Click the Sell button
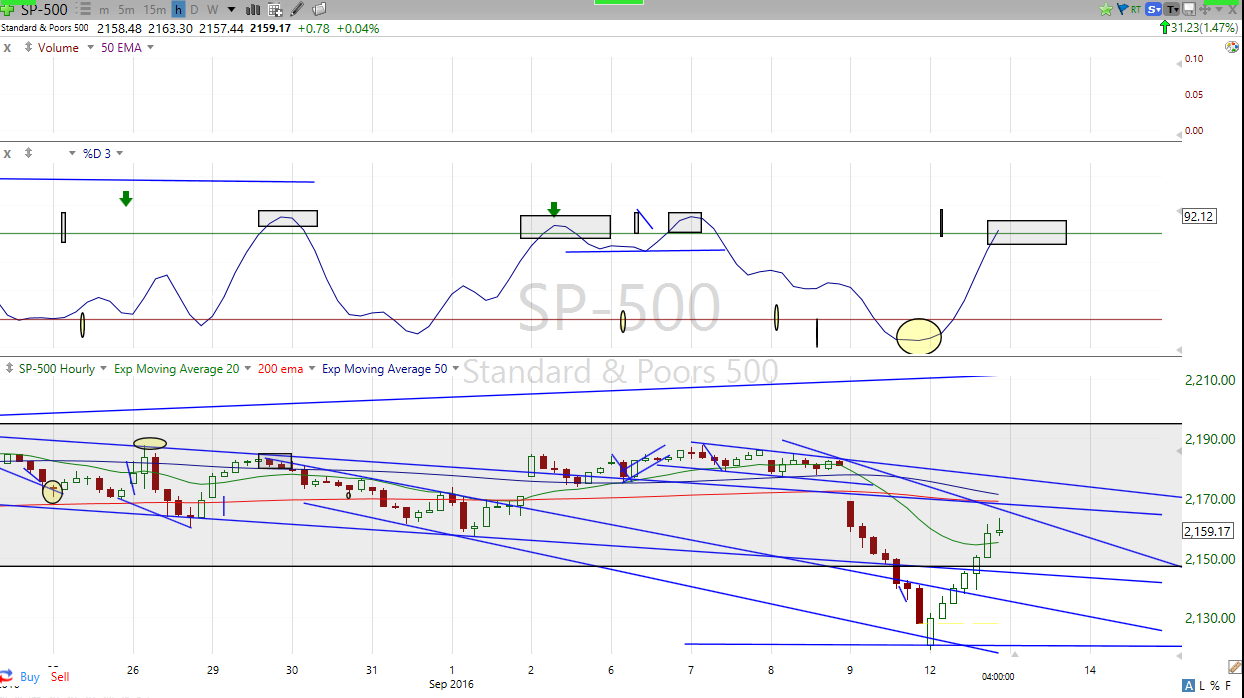This screenshot has height=698, width=1244. coord(60,677)
